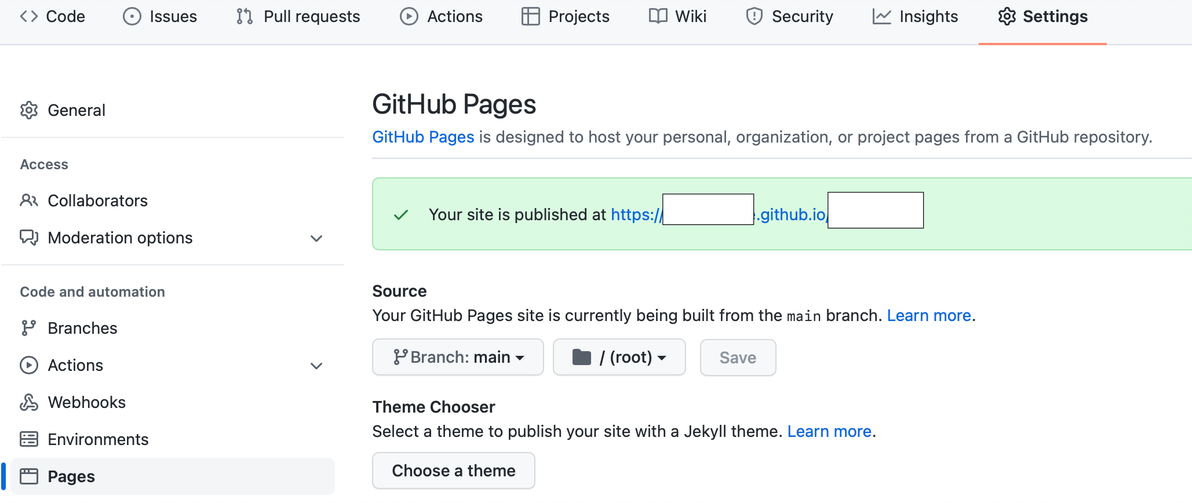Click the Branches icon in sidebar
The image size is (1192, 503).
coord(29,328)
